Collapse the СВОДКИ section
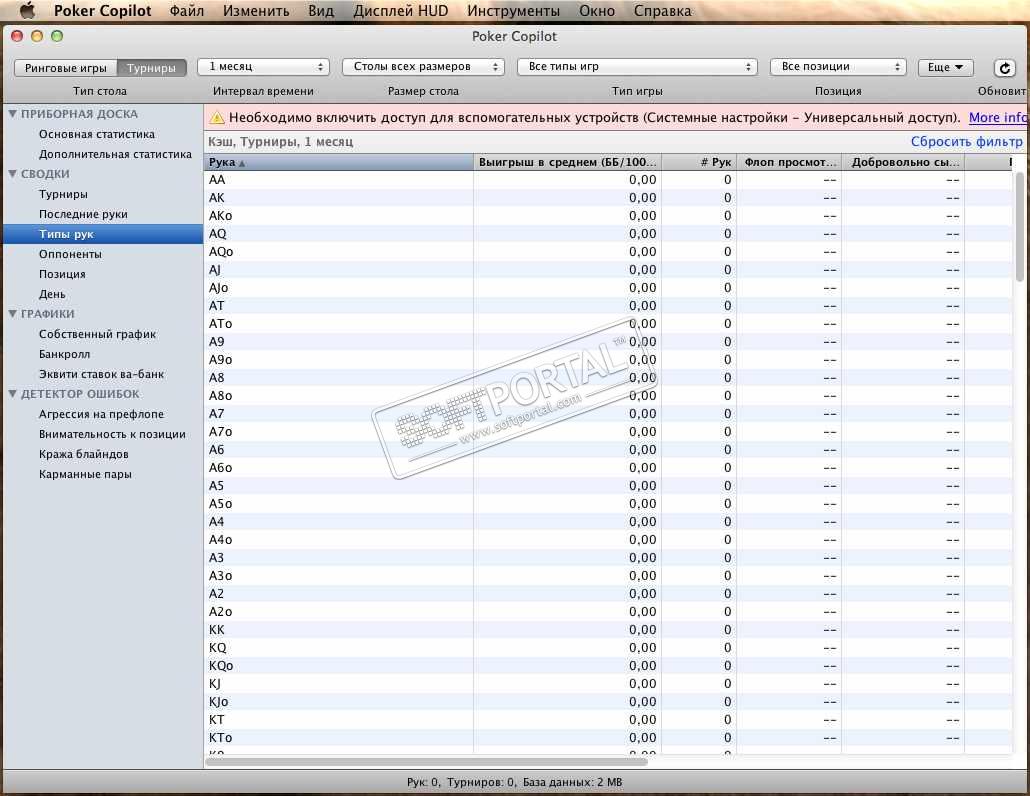 (12, 173)
